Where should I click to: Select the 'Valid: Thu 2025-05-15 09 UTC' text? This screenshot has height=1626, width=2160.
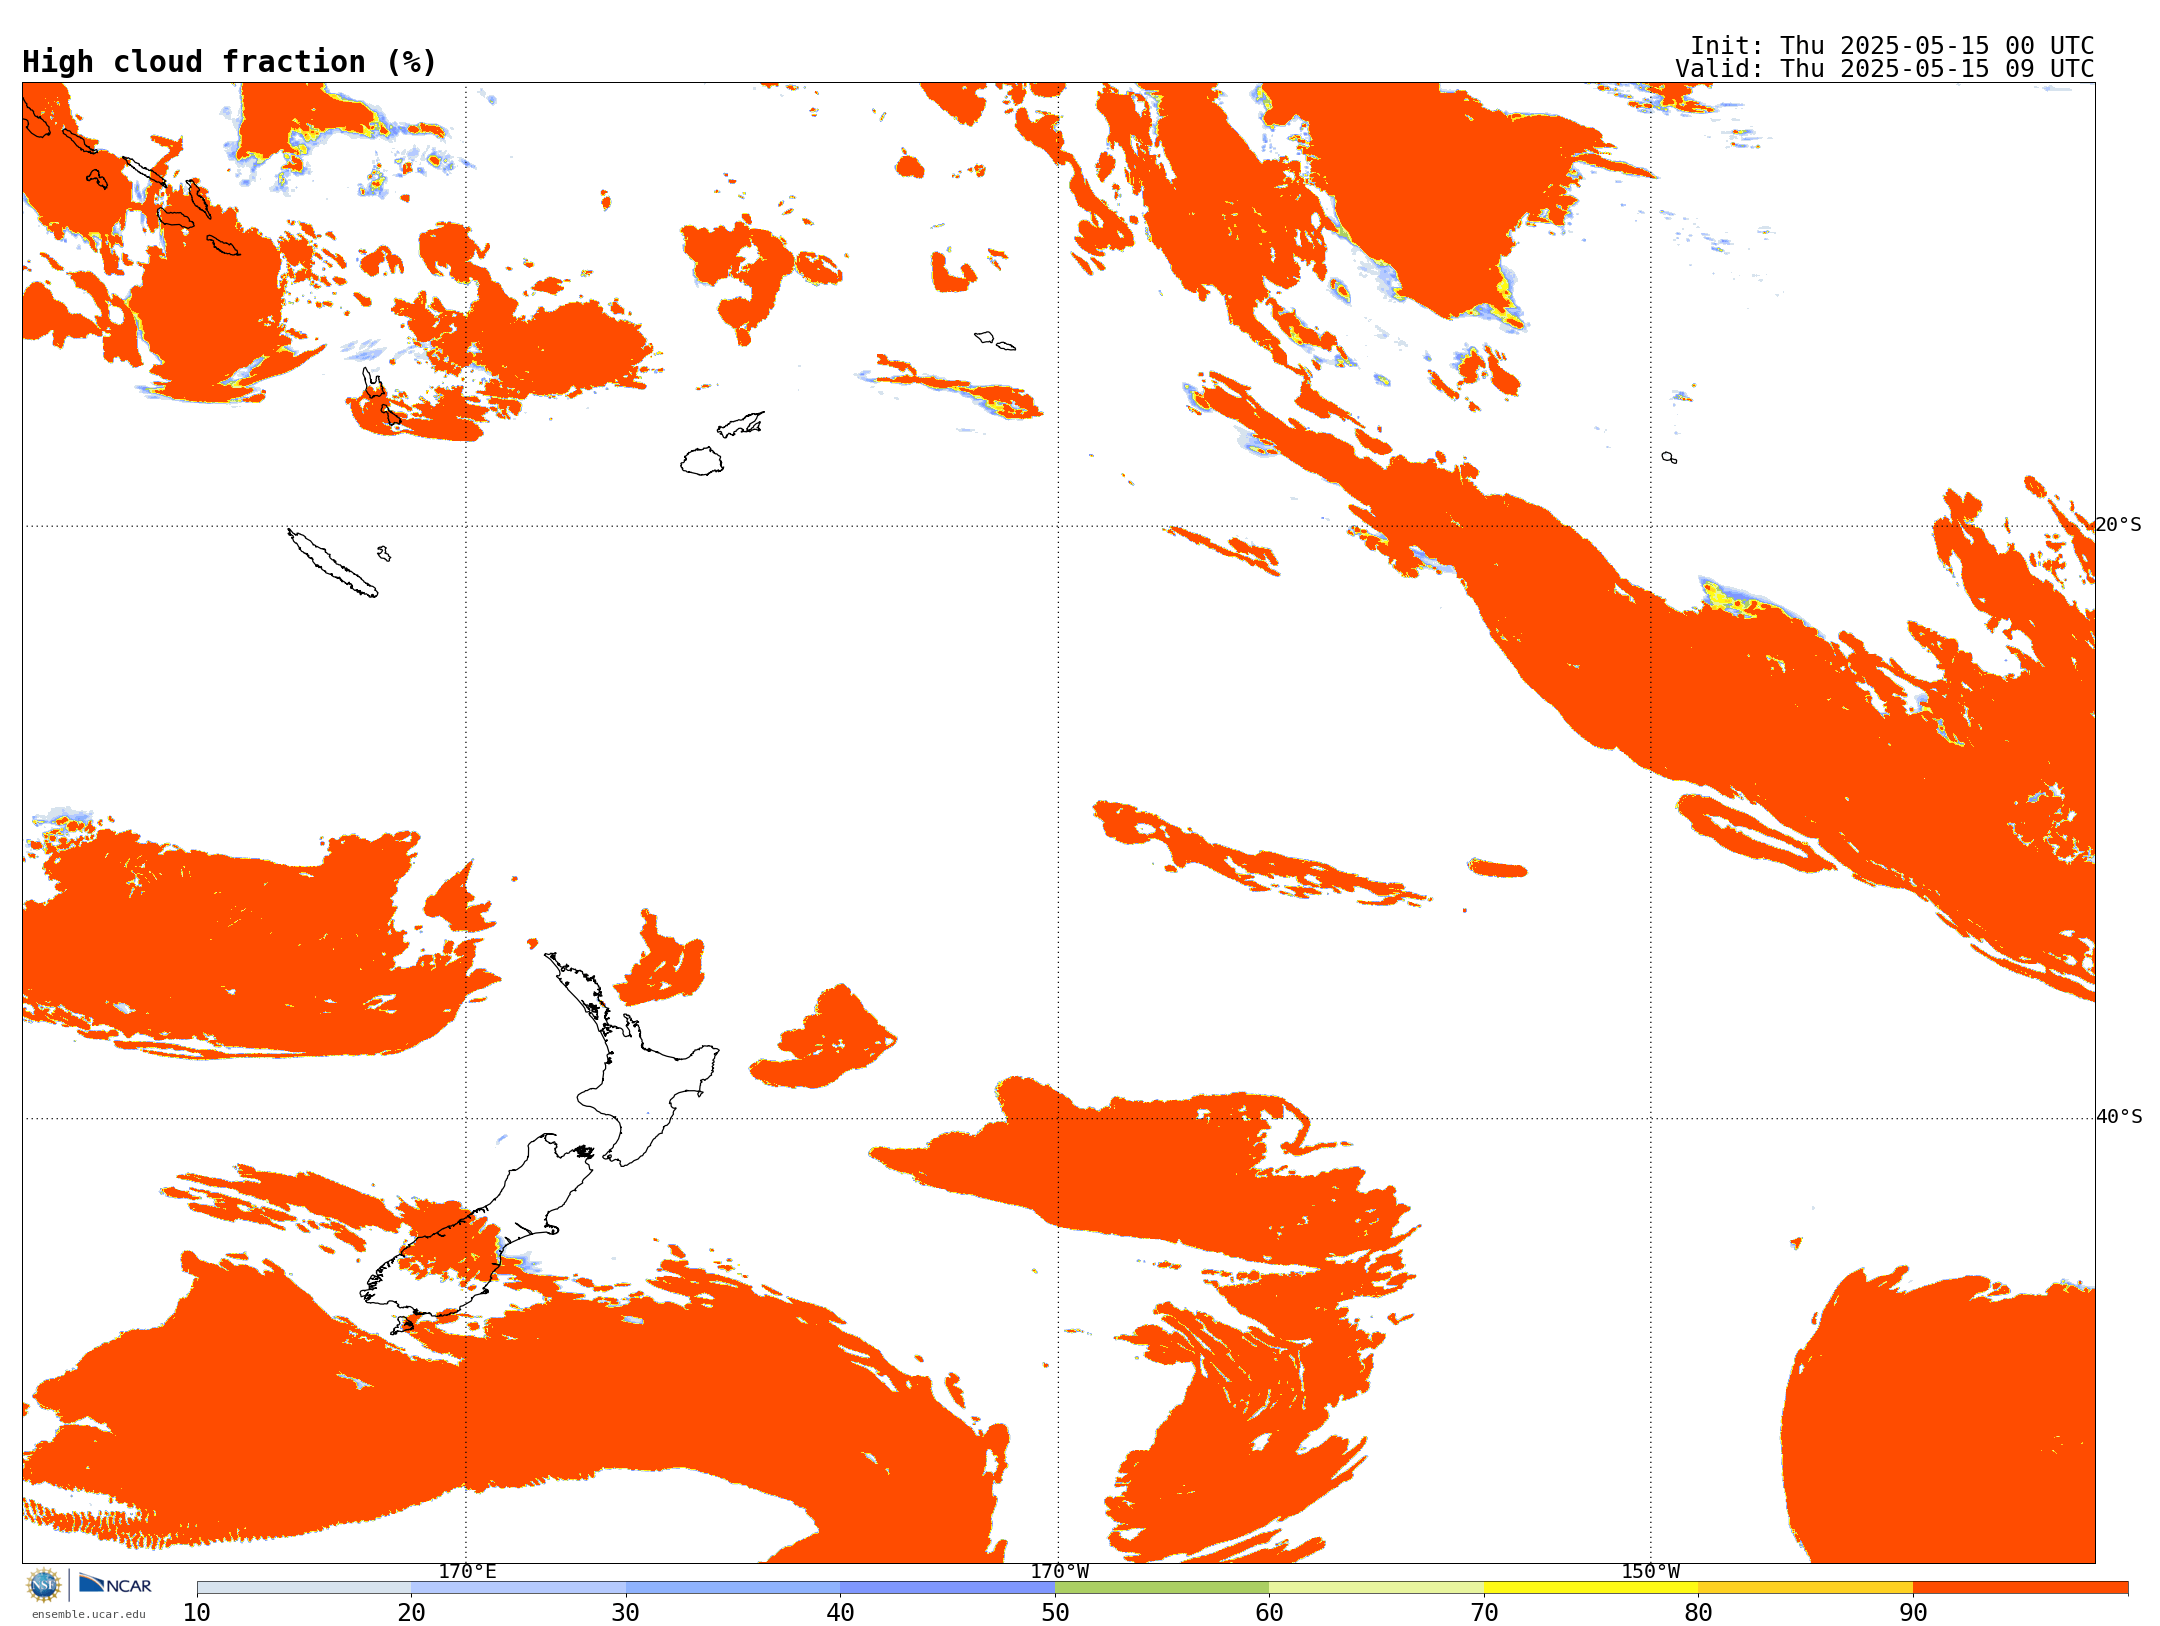coord(1885,69)
